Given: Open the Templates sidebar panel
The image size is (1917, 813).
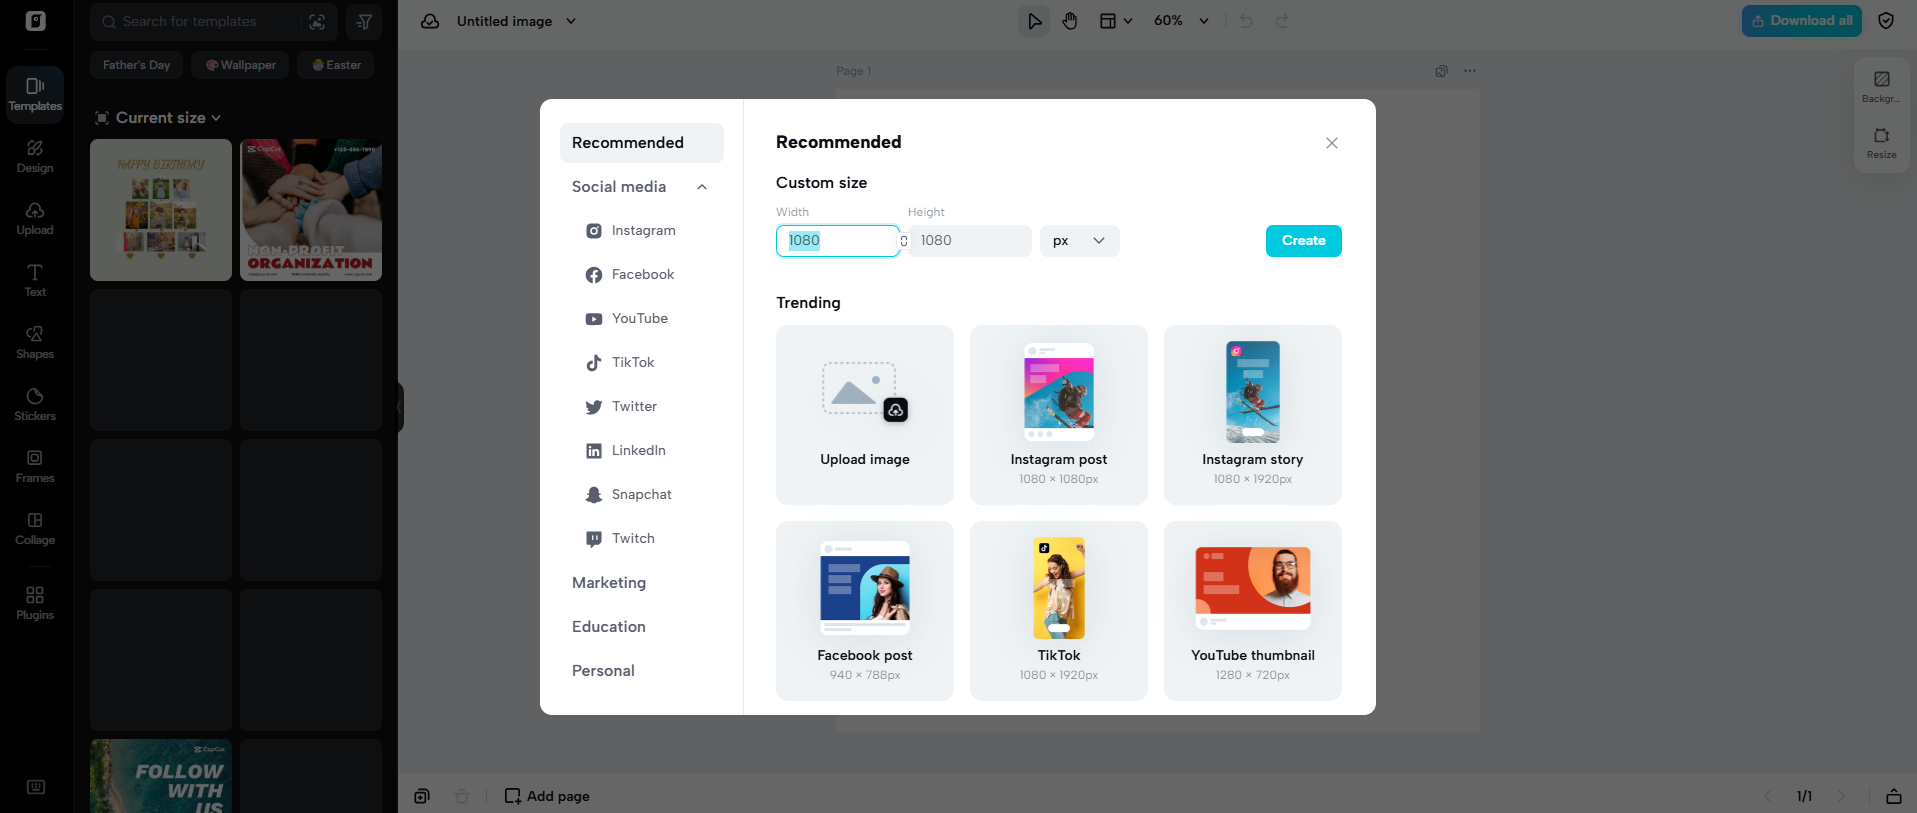Looking at the screenshot, I should (x=35, y=94).
